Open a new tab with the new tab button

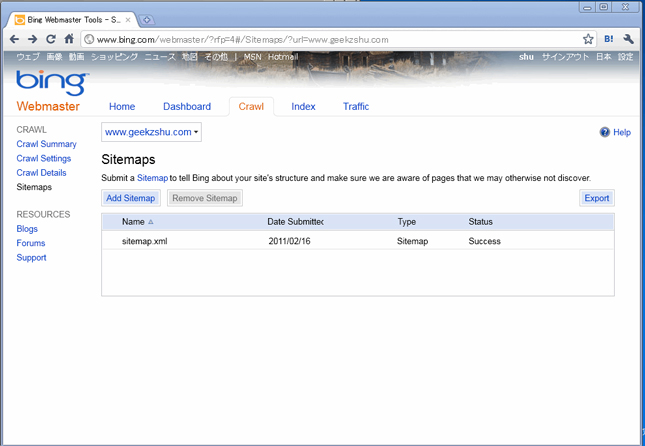(147, 19)
